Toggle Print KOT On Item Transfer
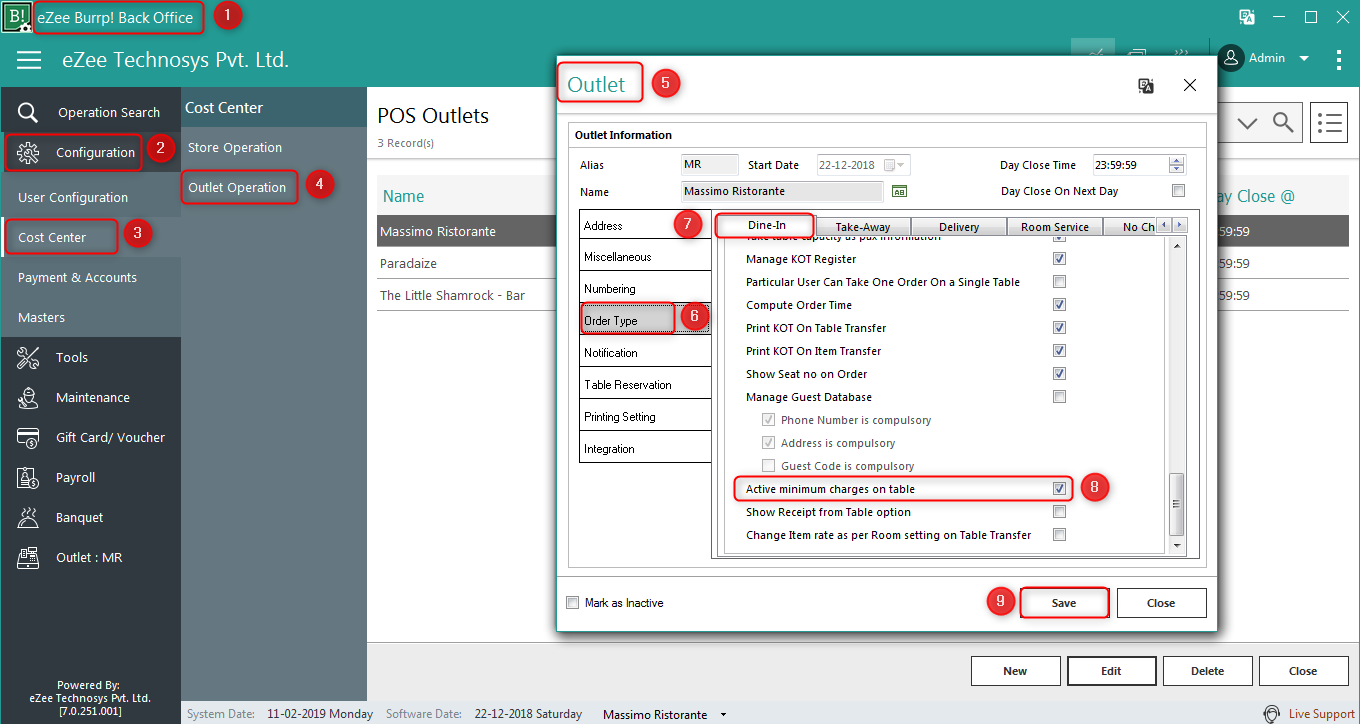The height and width of the screenshot is (724, 1360). (1059, 351)
